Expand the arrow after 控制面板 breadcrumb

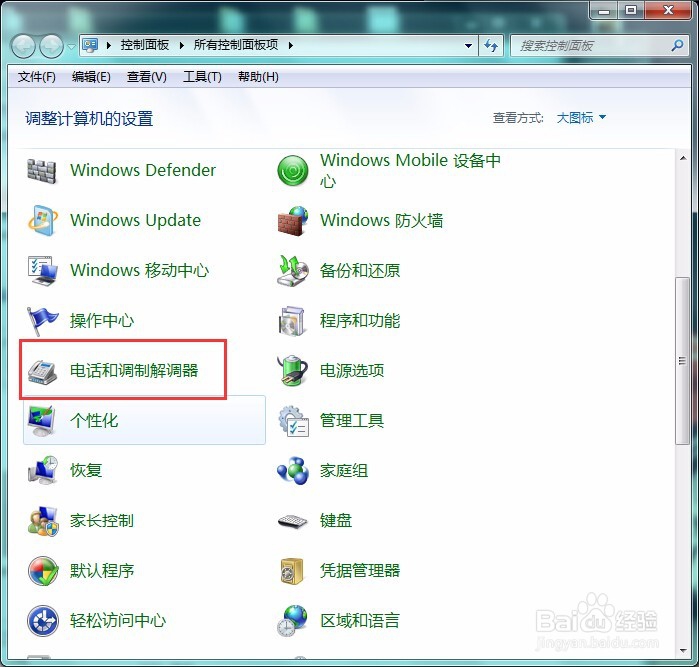click(181, 45)
